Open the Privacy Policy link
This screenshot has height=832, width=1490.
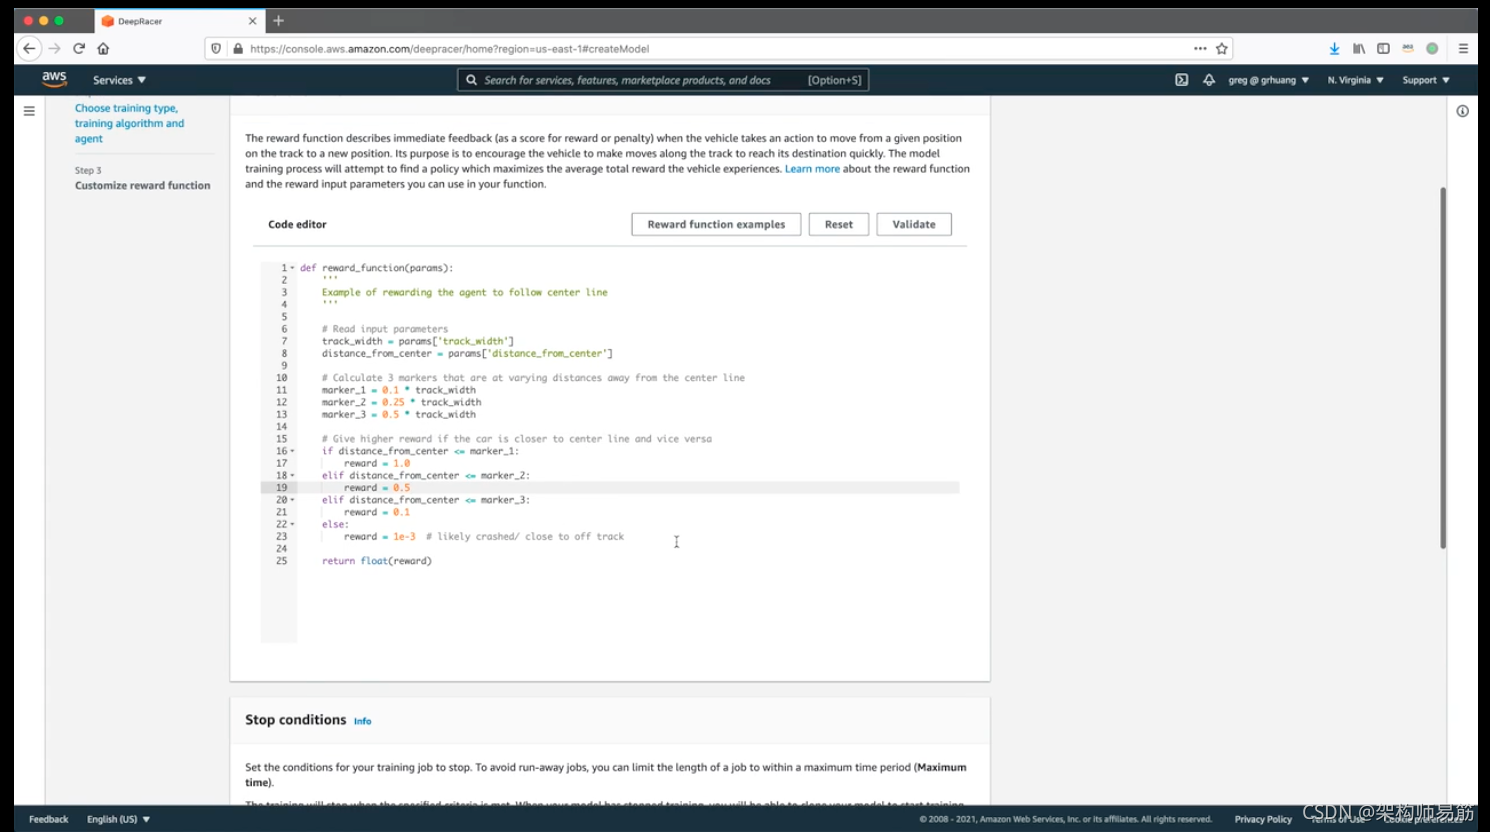1263,819
